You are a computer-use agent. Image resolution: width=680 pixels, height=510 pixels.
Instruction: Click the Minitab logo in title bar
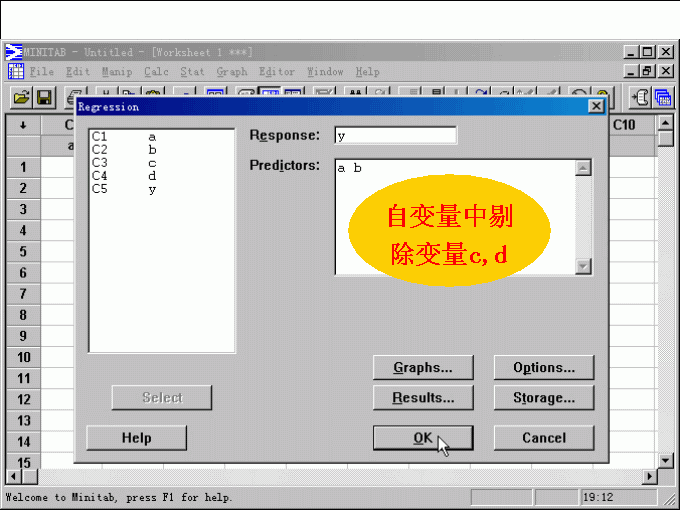tap(14, 52)
